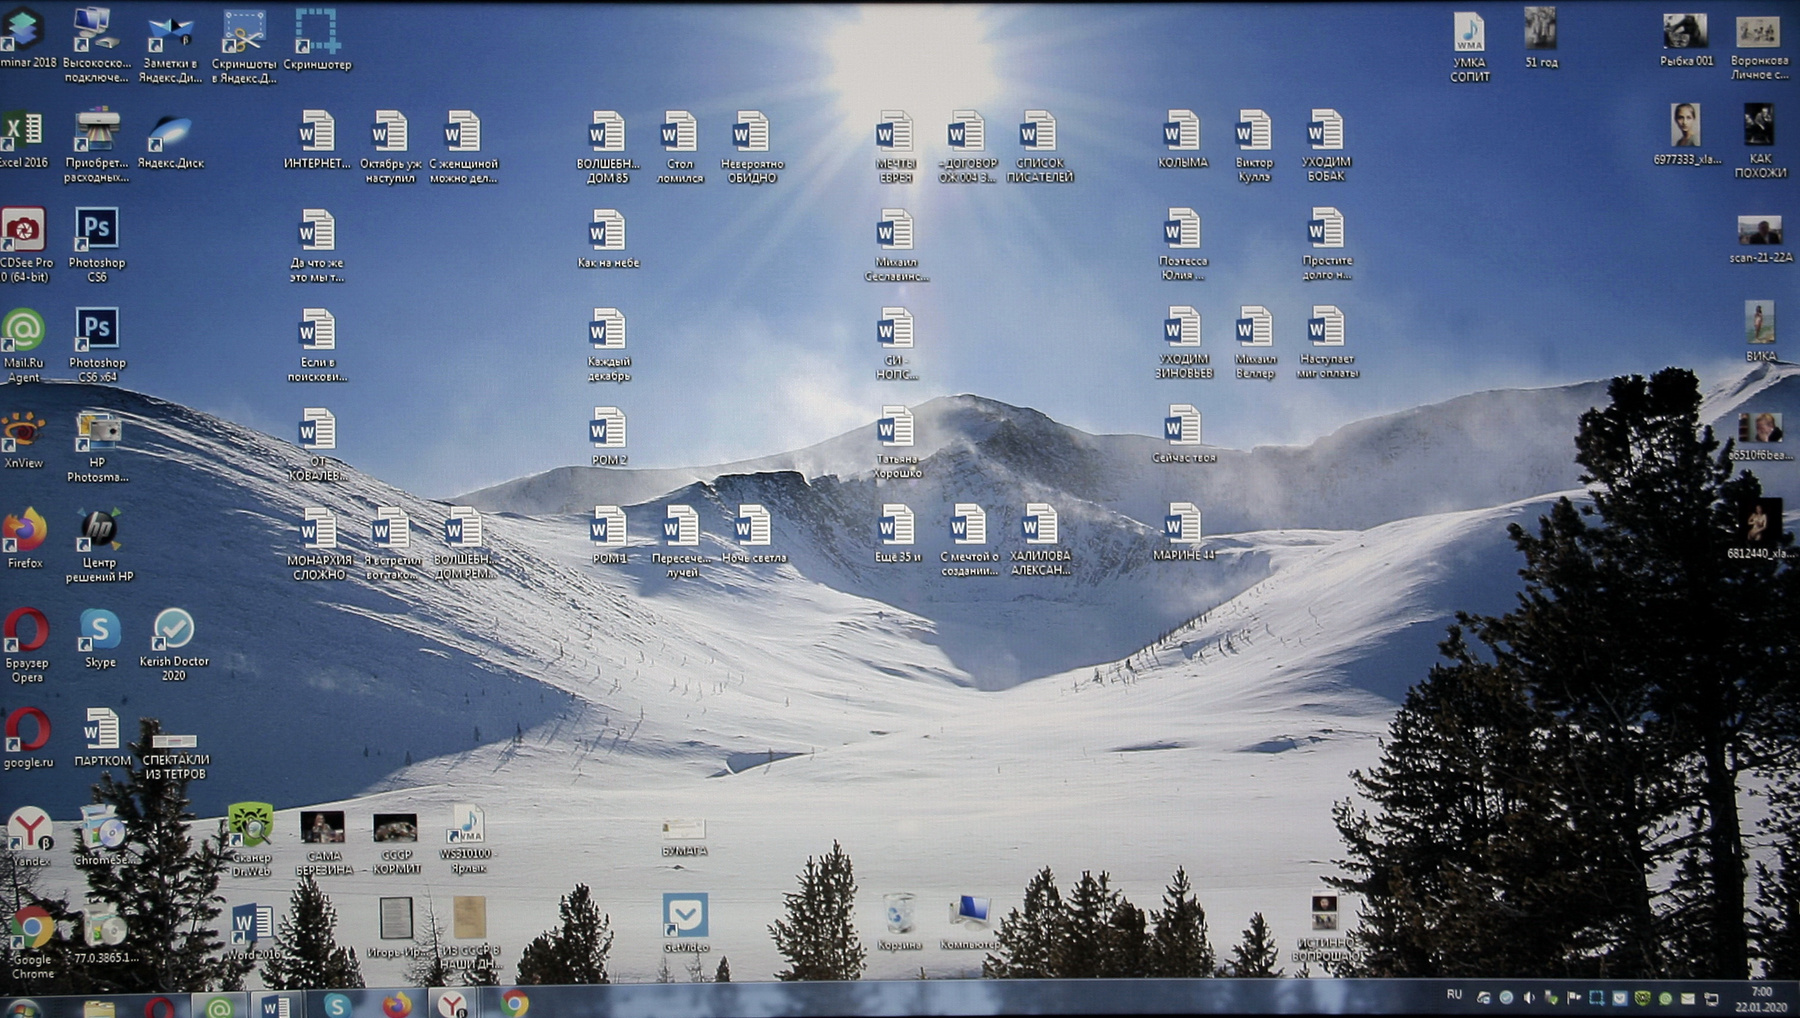Open the Рыбка 001 image file
The width and height of the screenshot is (1800, 1018).
pyautogui.click(x=1686, y=33)
